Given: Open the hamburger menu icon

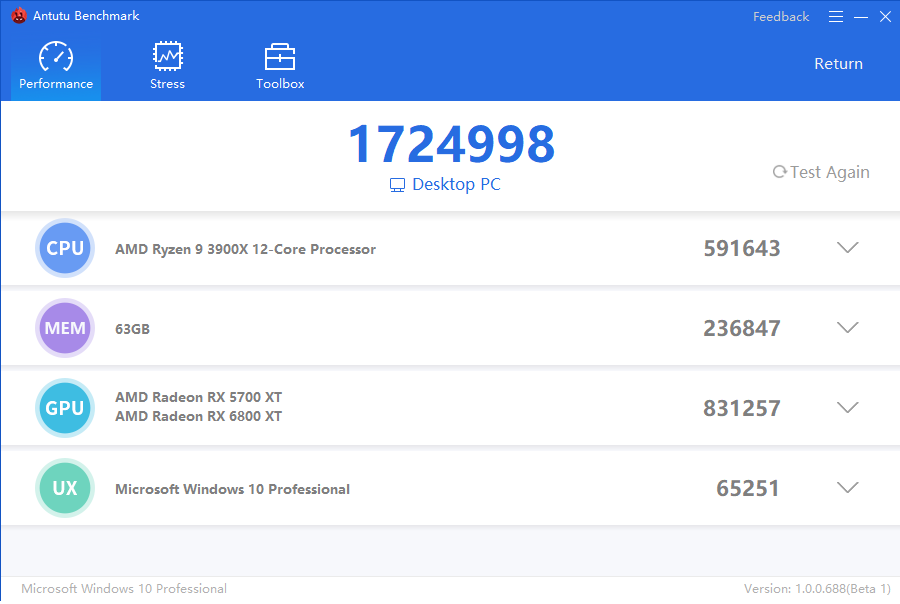Looking at the screenshot, I should pos(836,17).
